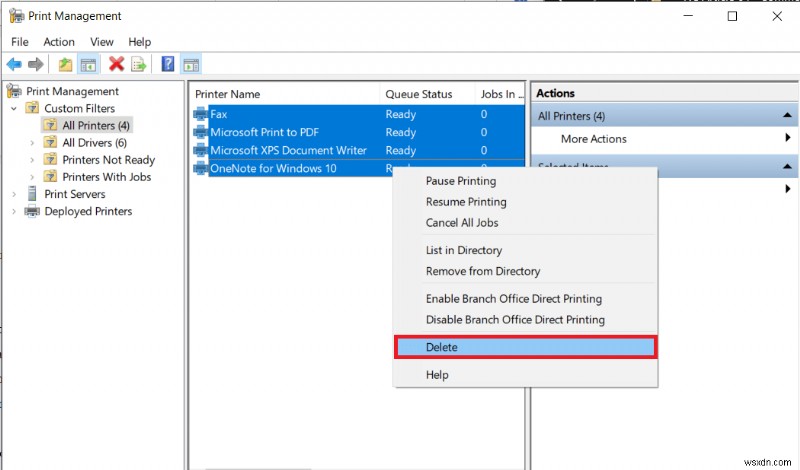Click the All Drivers (6) filter icon
800x470 pixels.
(x=50, y=142)
